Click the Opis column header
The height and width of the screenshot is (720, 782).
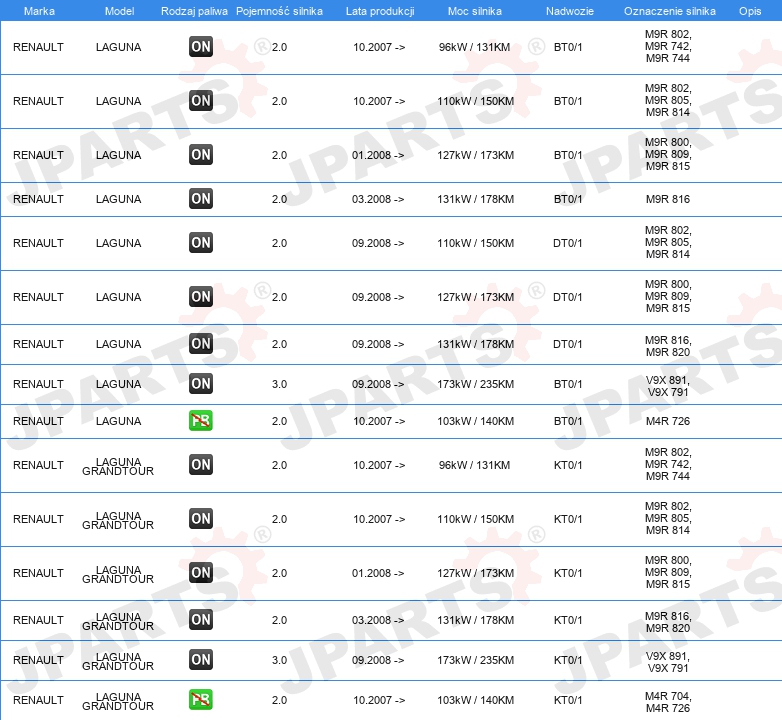point(750,11)
